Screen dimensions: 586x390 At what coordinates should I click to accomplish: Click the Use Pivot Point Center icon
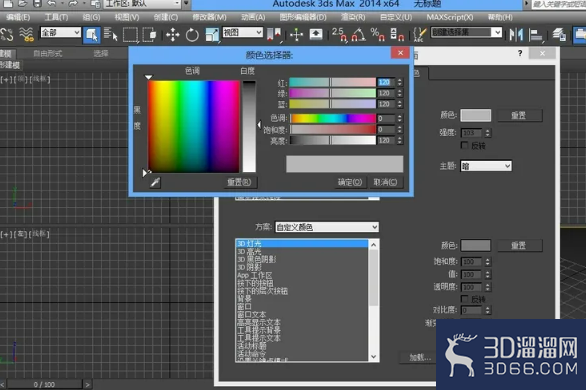274,34
